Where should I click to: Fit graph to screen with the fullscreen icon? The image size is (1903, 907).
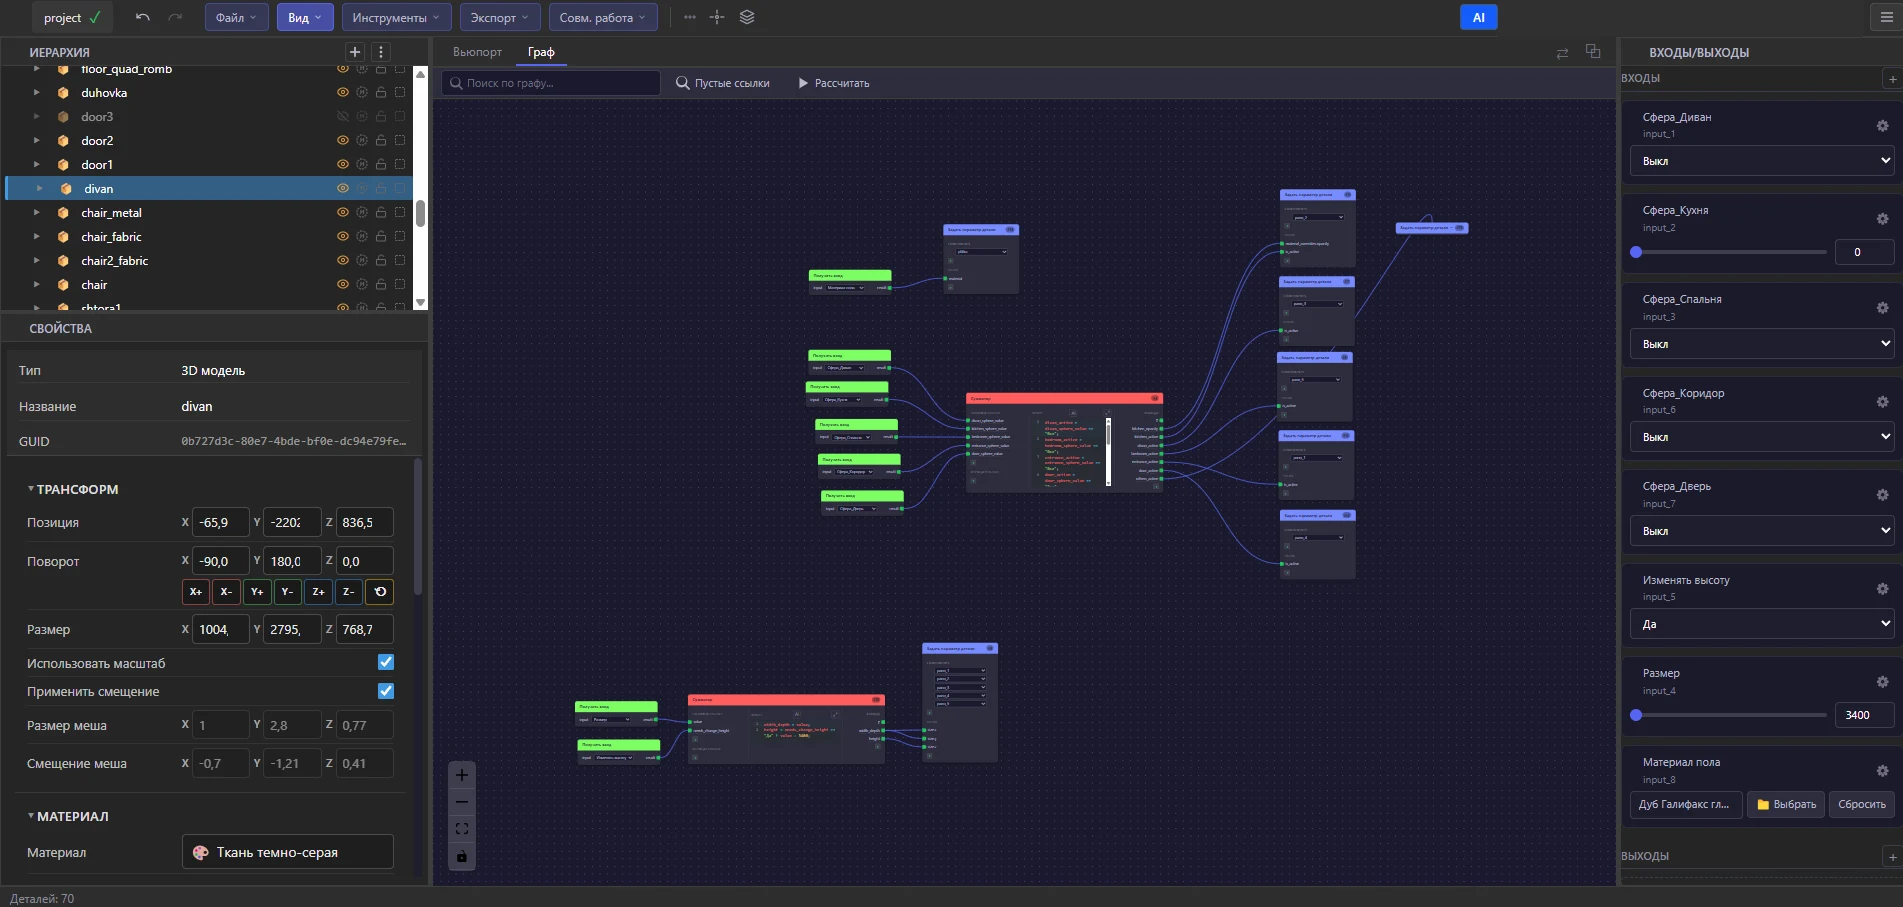[x=461, y=829]
